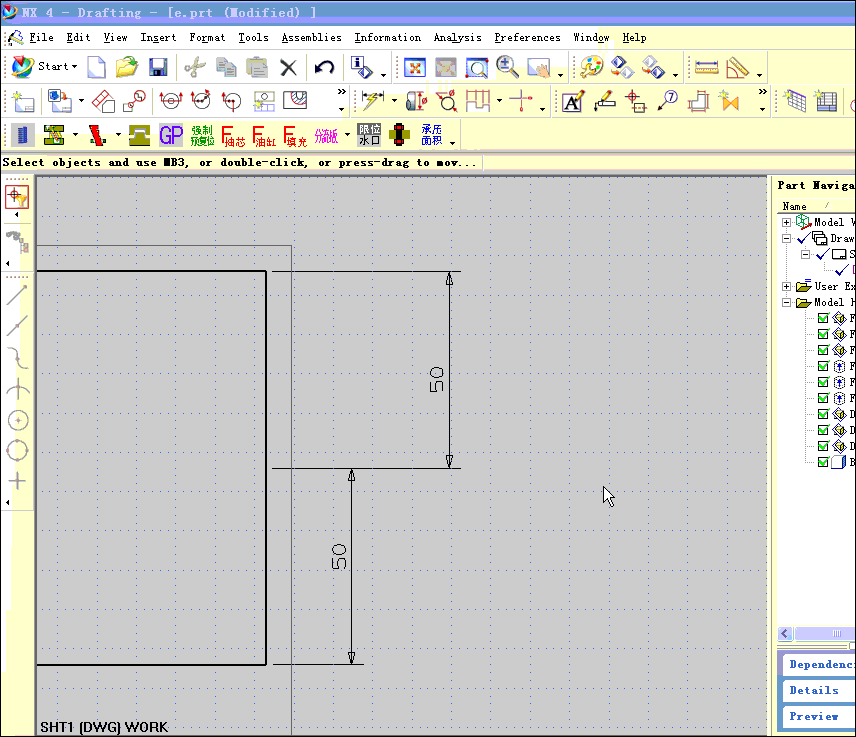
Task: Open the Format menu
Action: (x=207, y=38)
